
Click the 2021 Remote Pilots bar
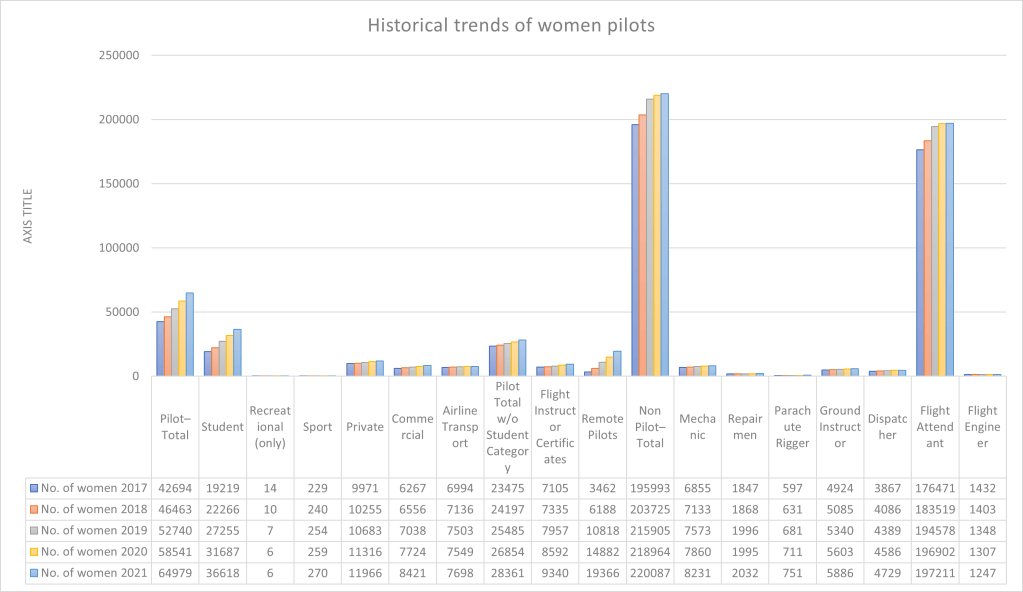(x=618, y=364)
